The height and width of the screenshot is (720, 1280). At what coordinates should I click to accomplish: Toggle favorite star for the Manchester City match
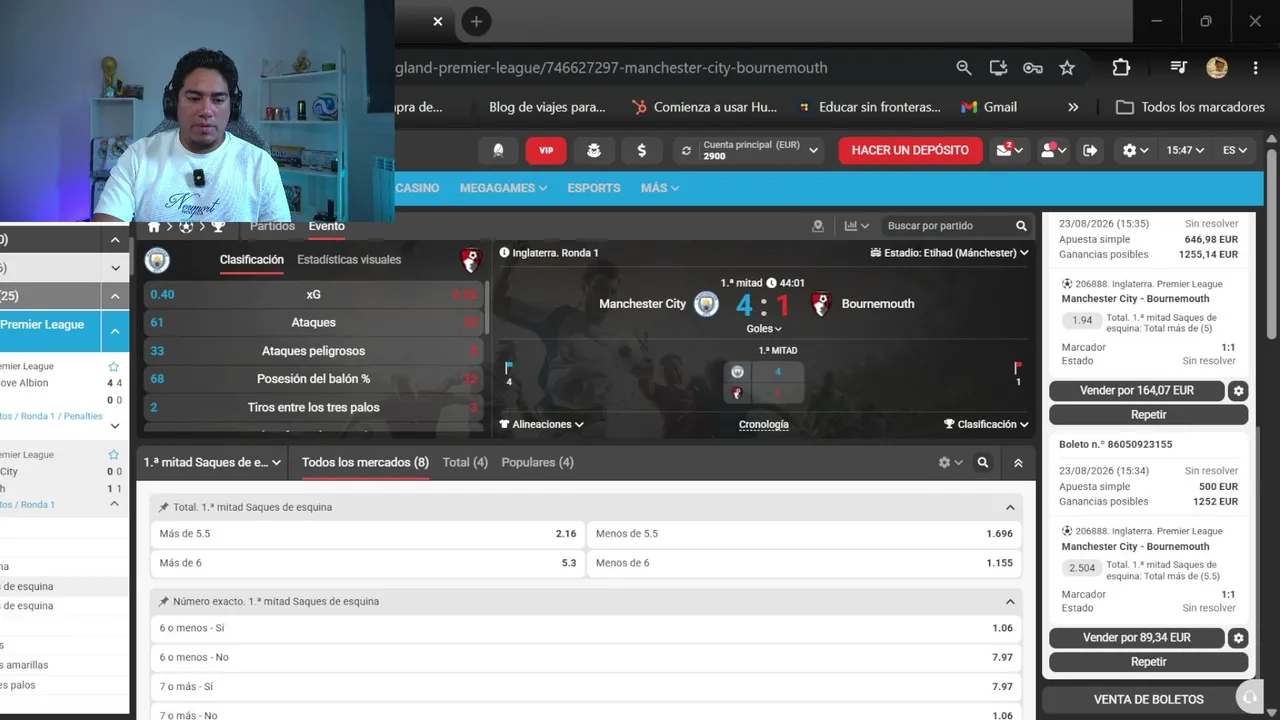point(113,455)
